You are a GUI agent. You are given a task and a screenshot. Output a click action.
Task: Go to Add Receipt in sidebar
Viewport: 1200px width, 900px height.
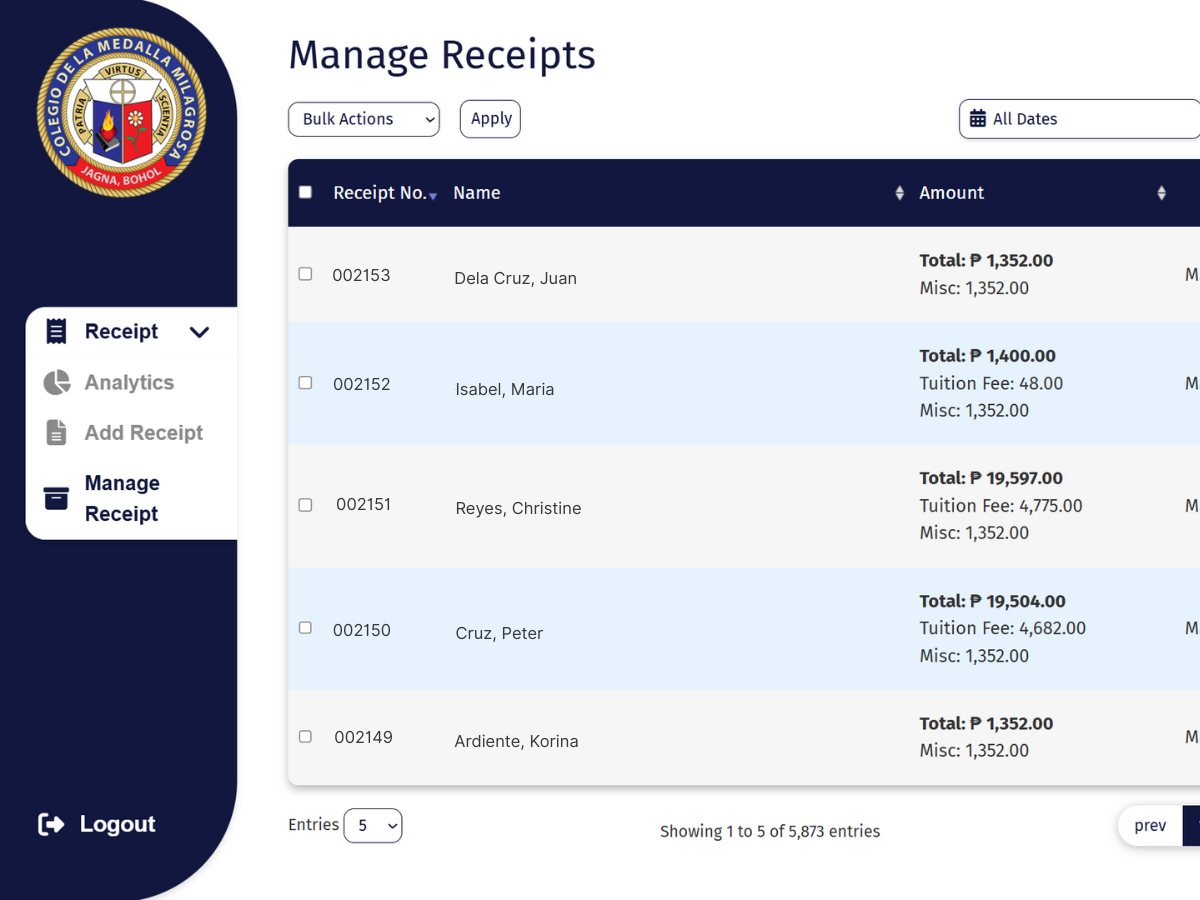143,433
